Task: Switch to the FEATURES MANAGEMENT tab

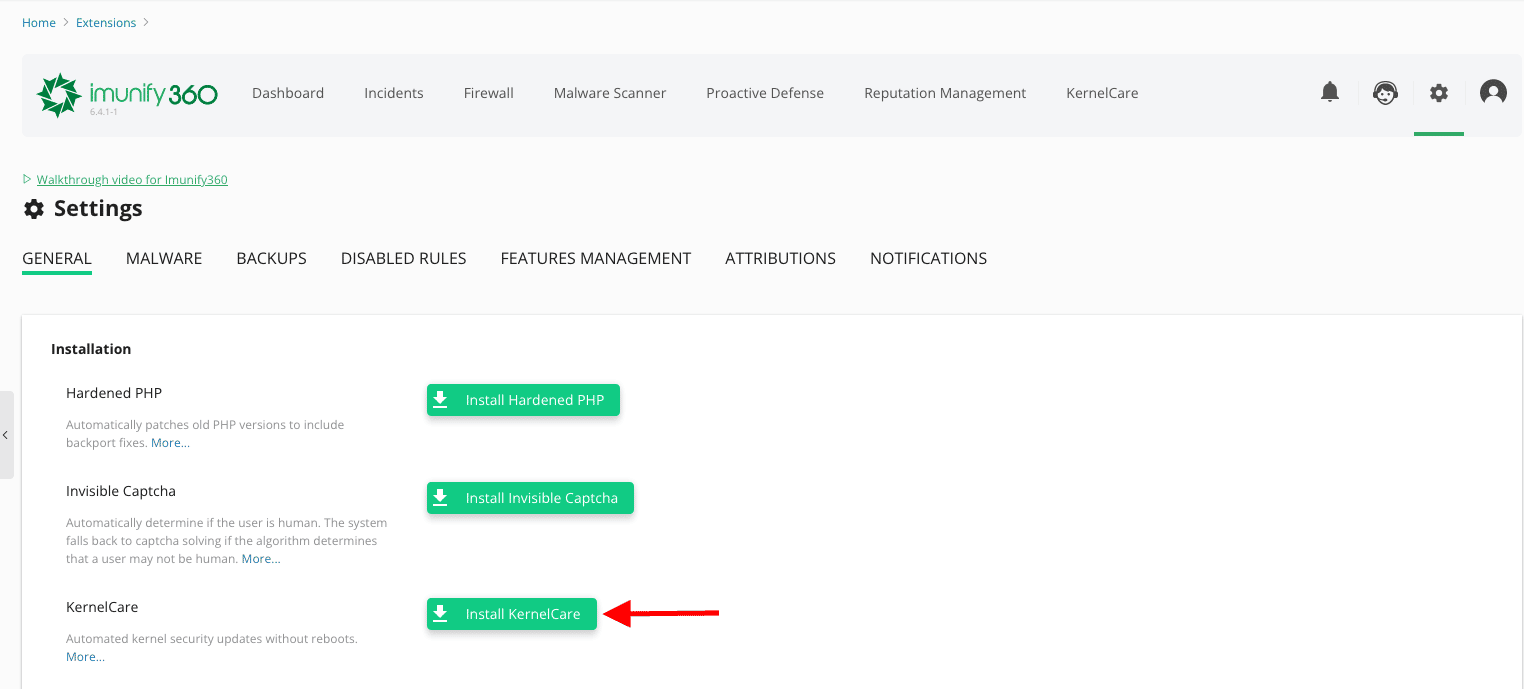Action: [x=596, y=258]
